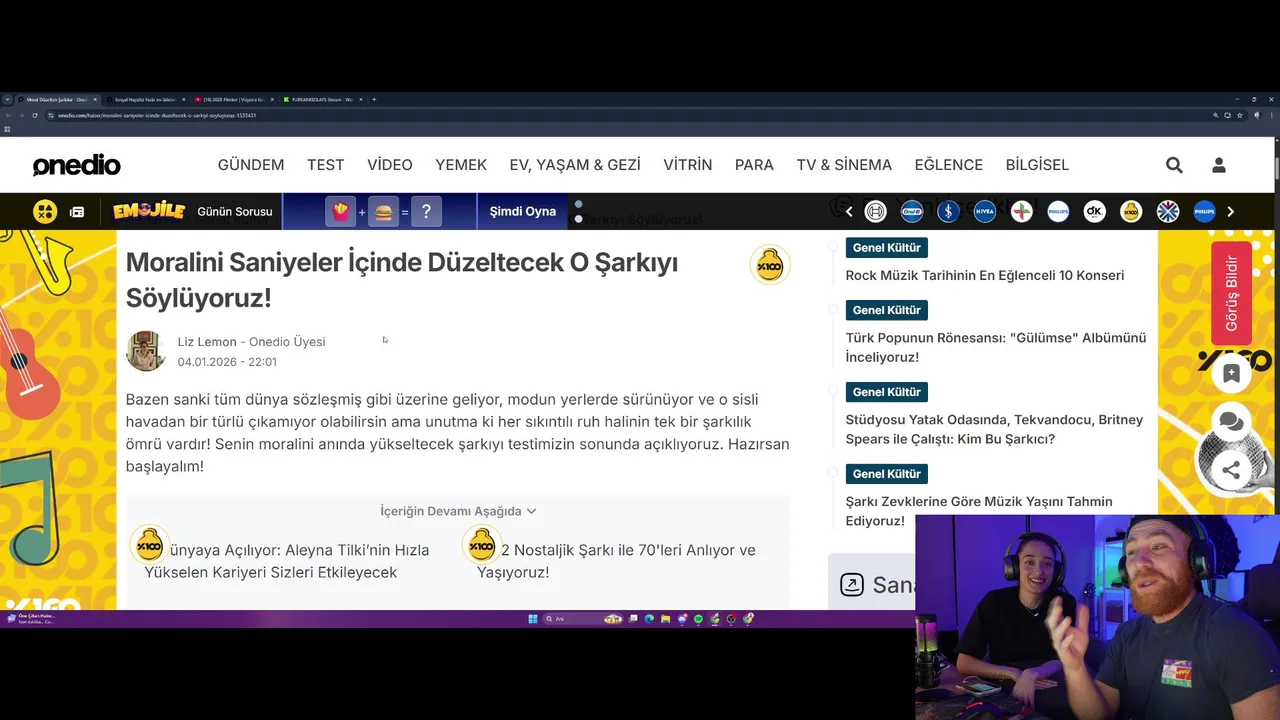Click the Emojile game logo
Image resolution: width=1280 pixels, height=720 pixels.
[x=148, y=211]
